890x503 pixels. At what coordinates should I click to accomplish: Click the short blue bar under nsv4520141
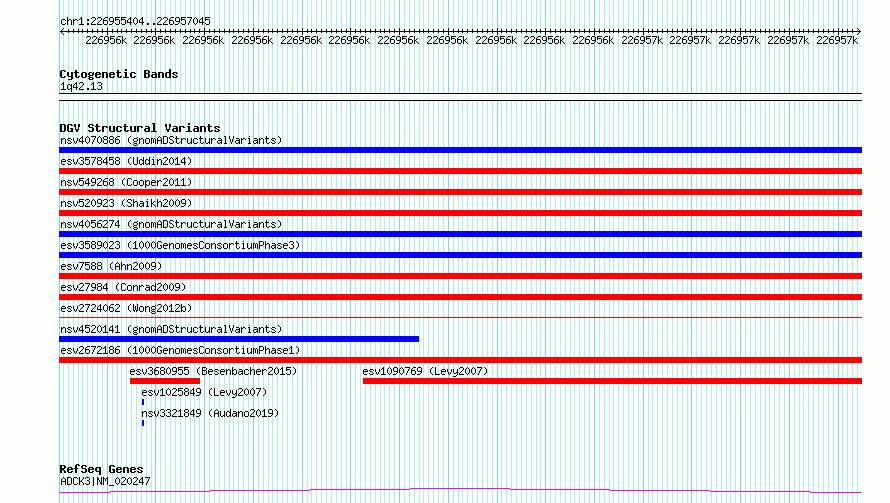point(239,339)
